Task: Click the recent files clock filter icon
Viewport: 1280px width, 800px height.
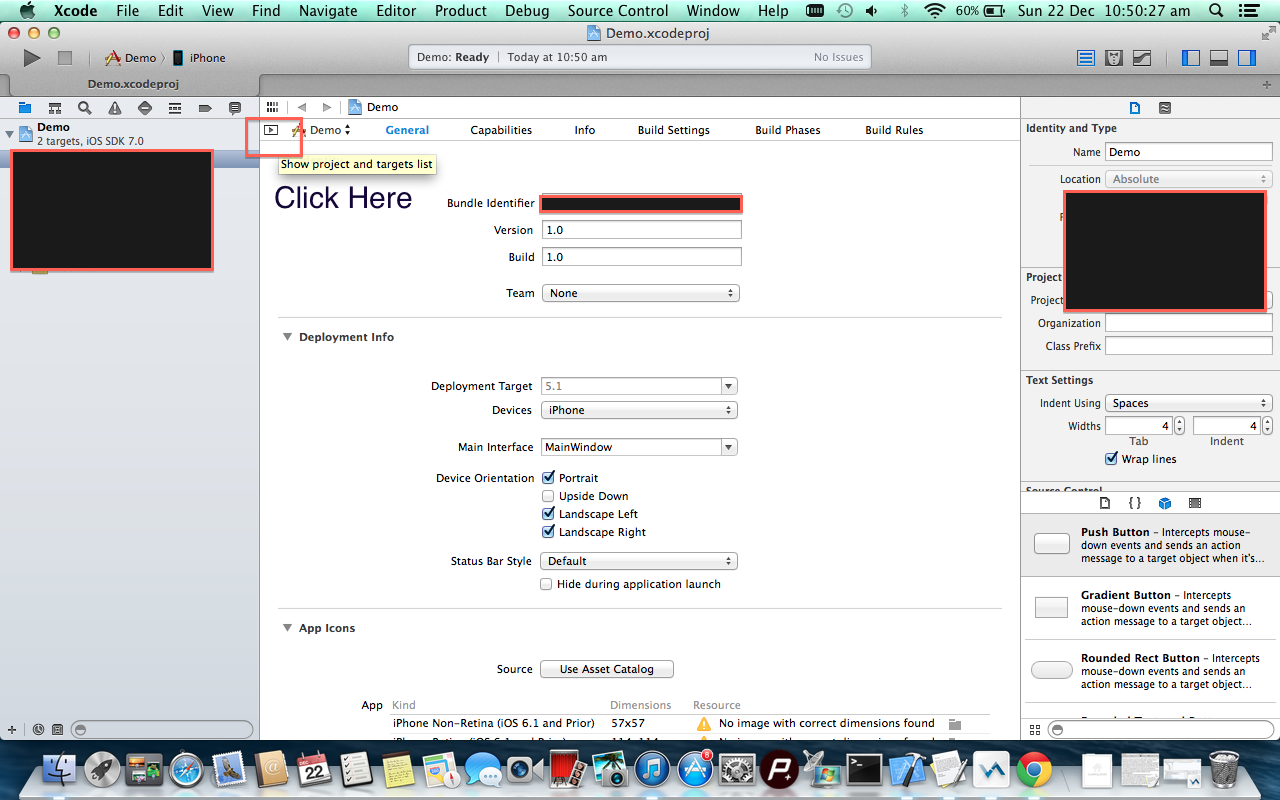Action: point(38,730)
